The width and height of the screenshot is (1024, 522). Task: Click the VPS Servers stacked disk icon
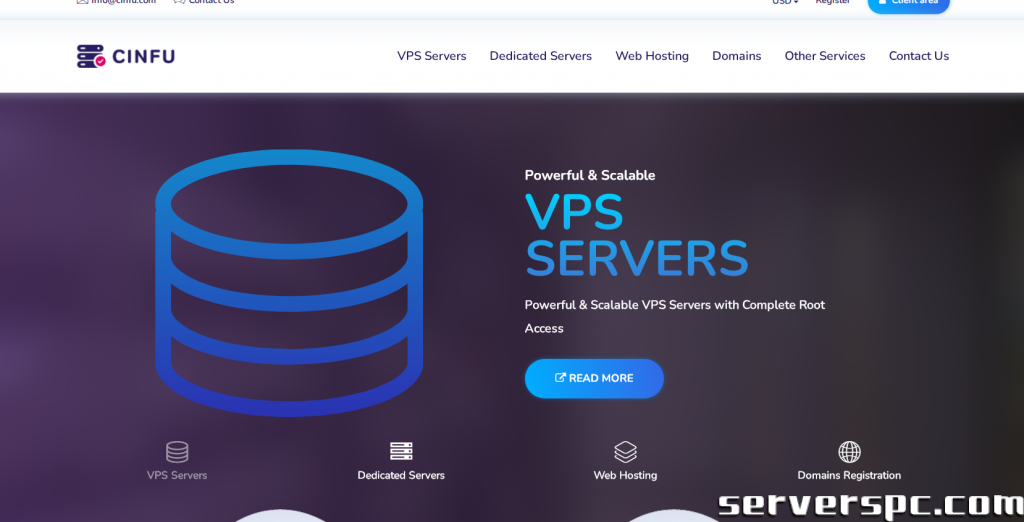177,452
